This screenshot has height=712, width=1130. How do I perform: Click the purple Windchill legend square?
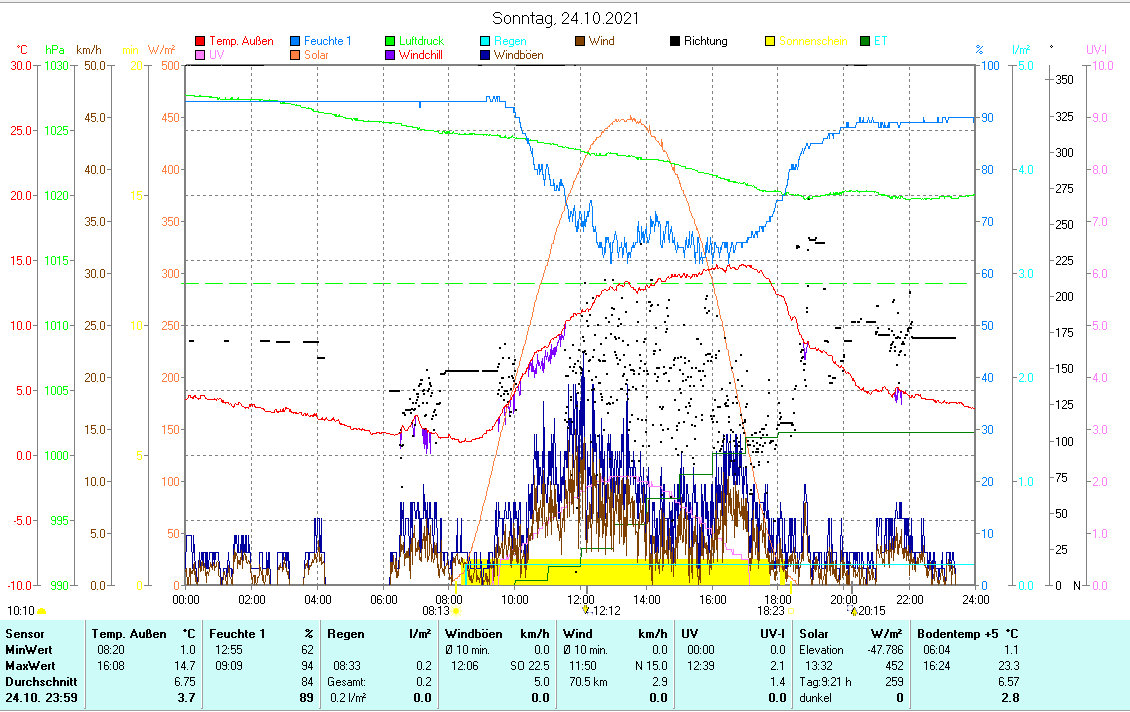click(390, 56)
